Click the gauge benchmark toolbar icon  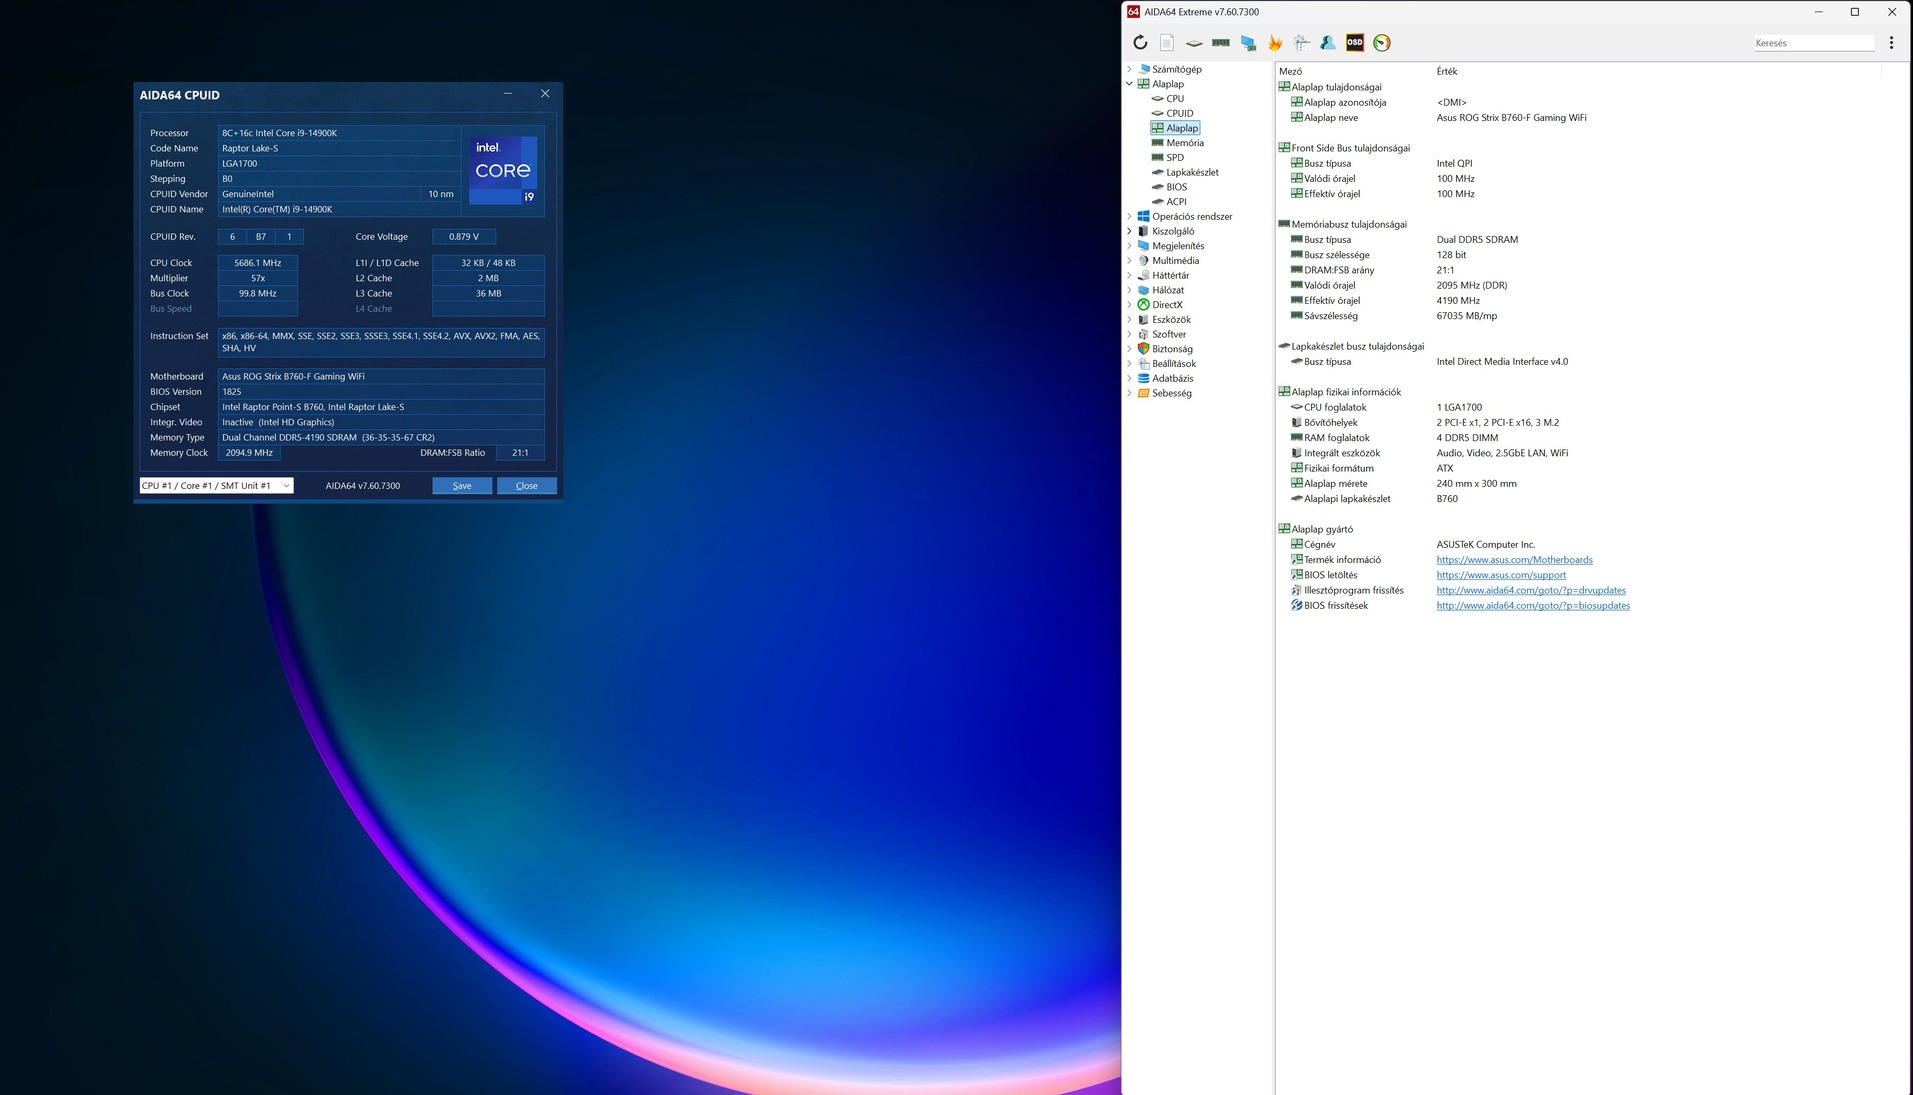coord(1382,43)
